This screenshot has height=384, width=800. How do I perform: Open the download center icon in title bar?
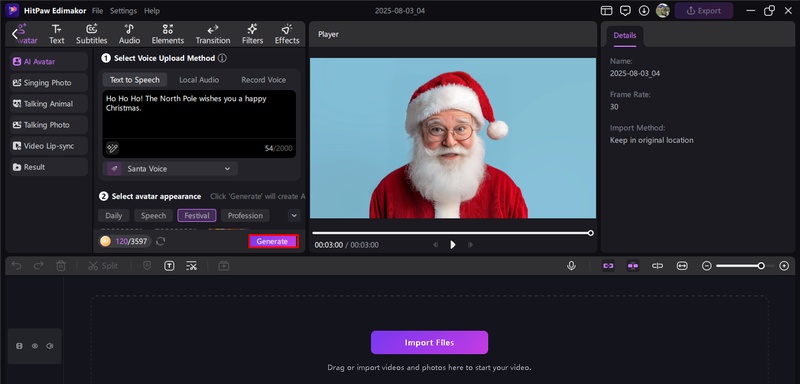644,11
